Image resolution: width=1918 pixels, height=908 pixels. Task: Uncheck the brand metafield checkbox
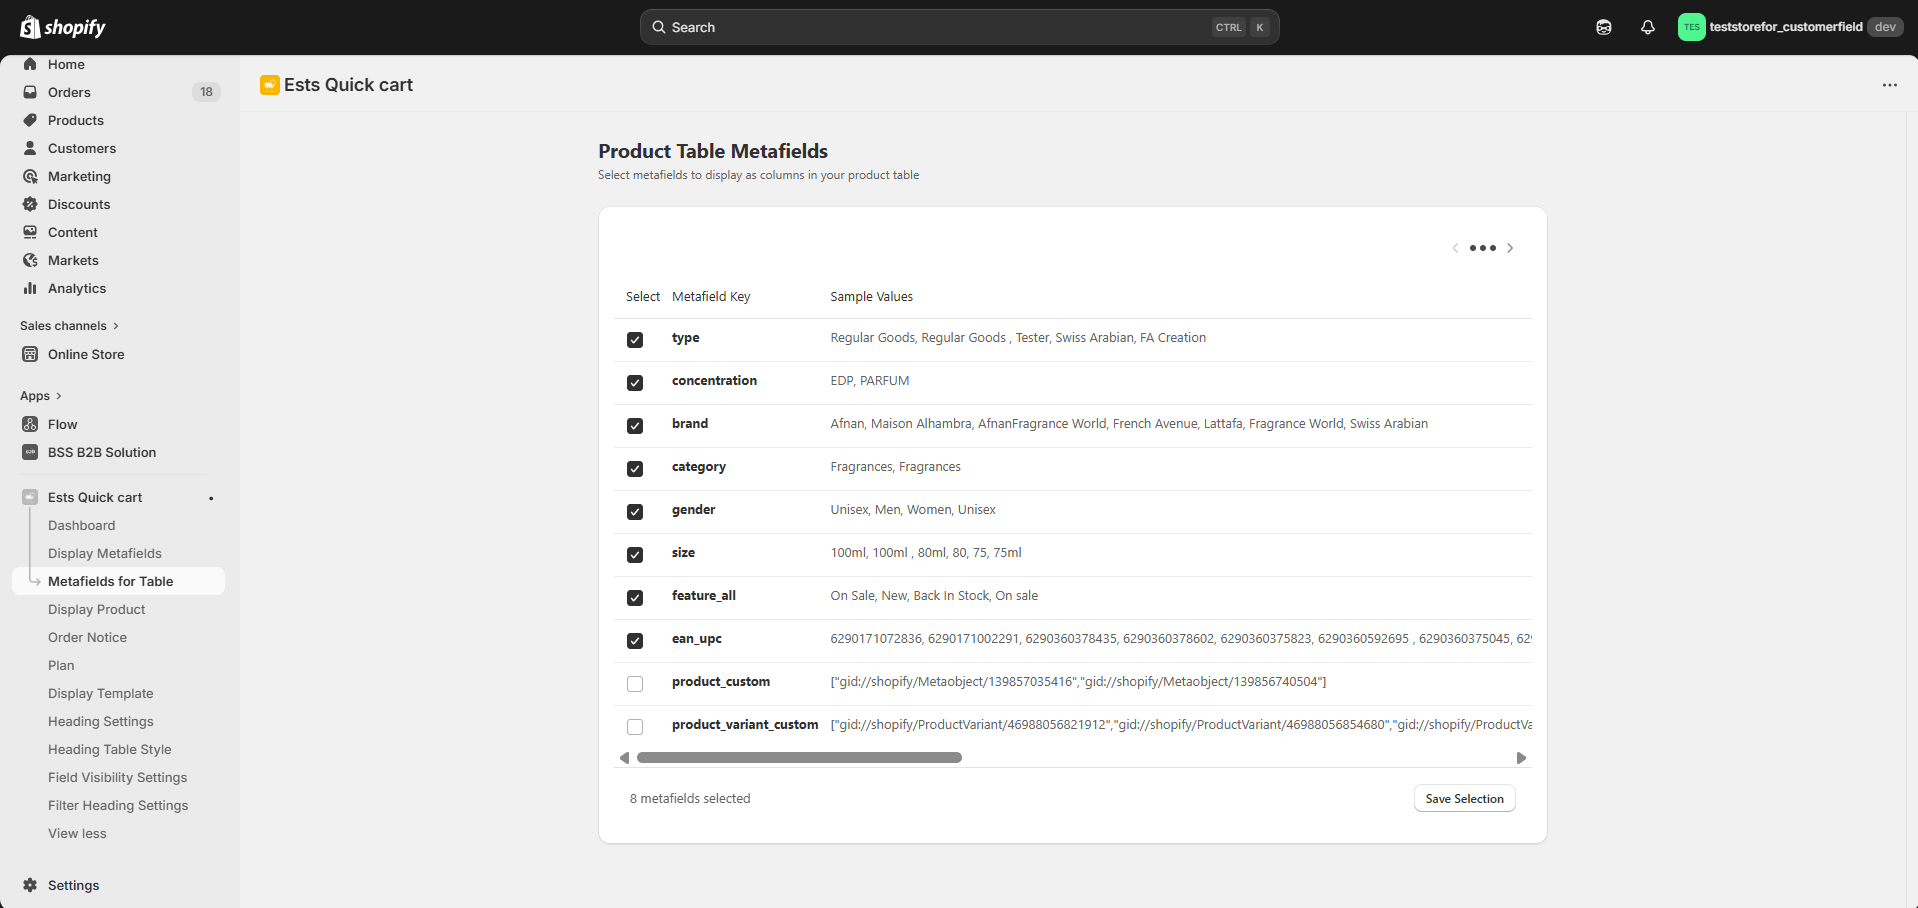[635, 425]
